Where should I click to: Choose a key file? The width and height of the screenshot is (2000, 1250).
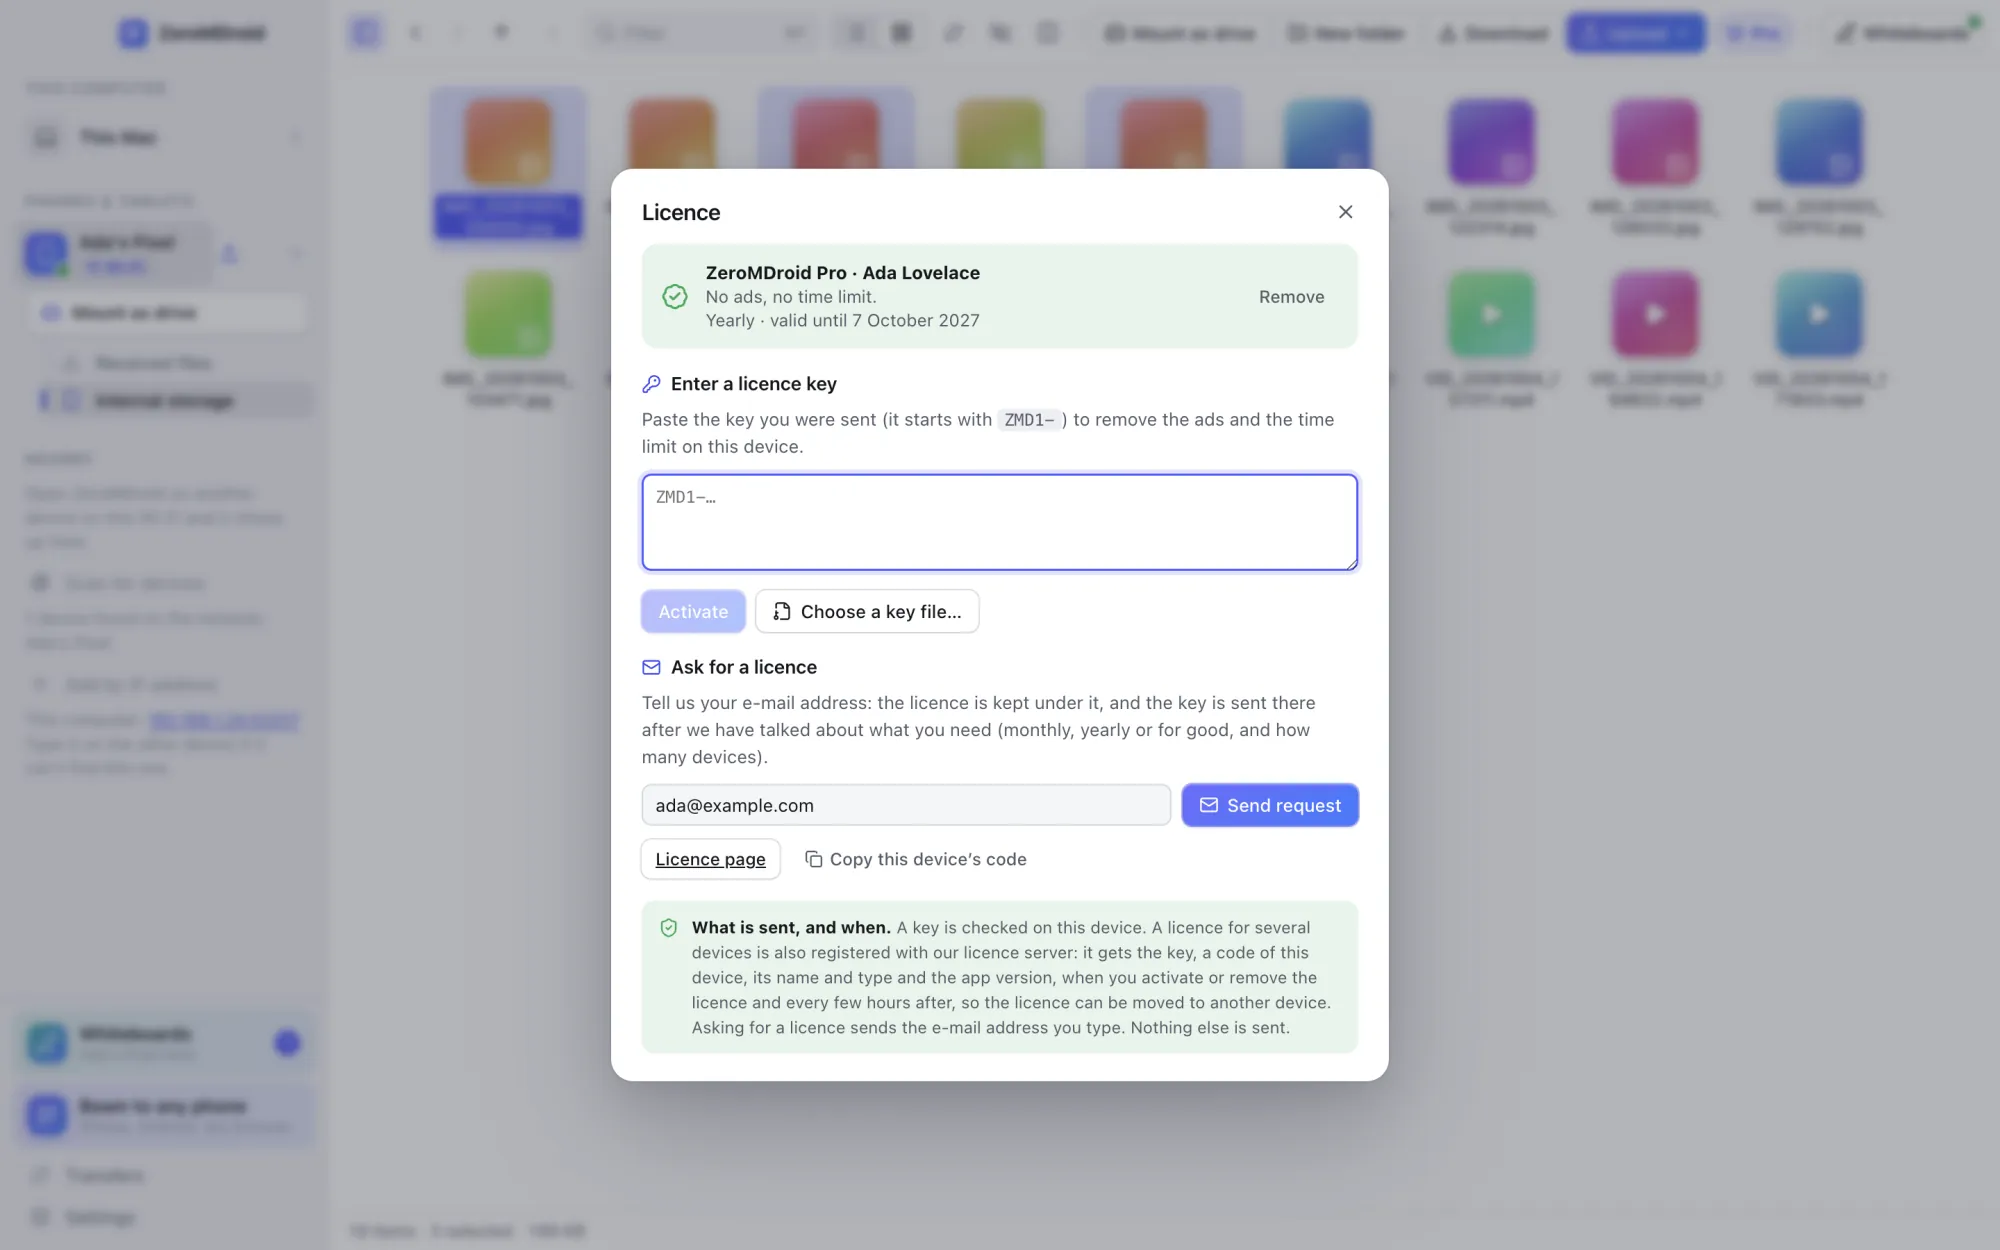(867, 611)
